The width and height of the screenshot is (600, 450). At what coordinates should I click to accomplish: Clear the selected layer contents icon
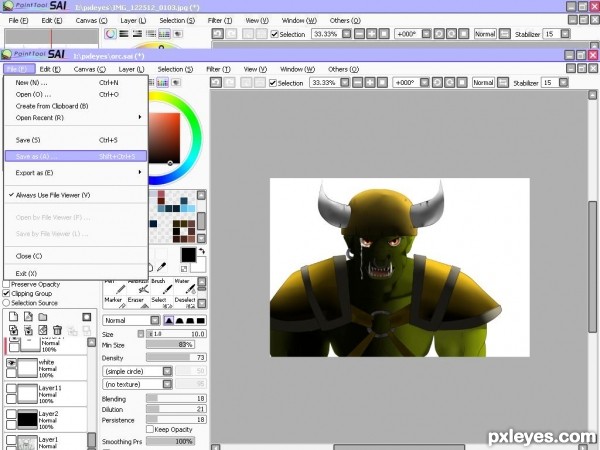(x=43, y=330)
